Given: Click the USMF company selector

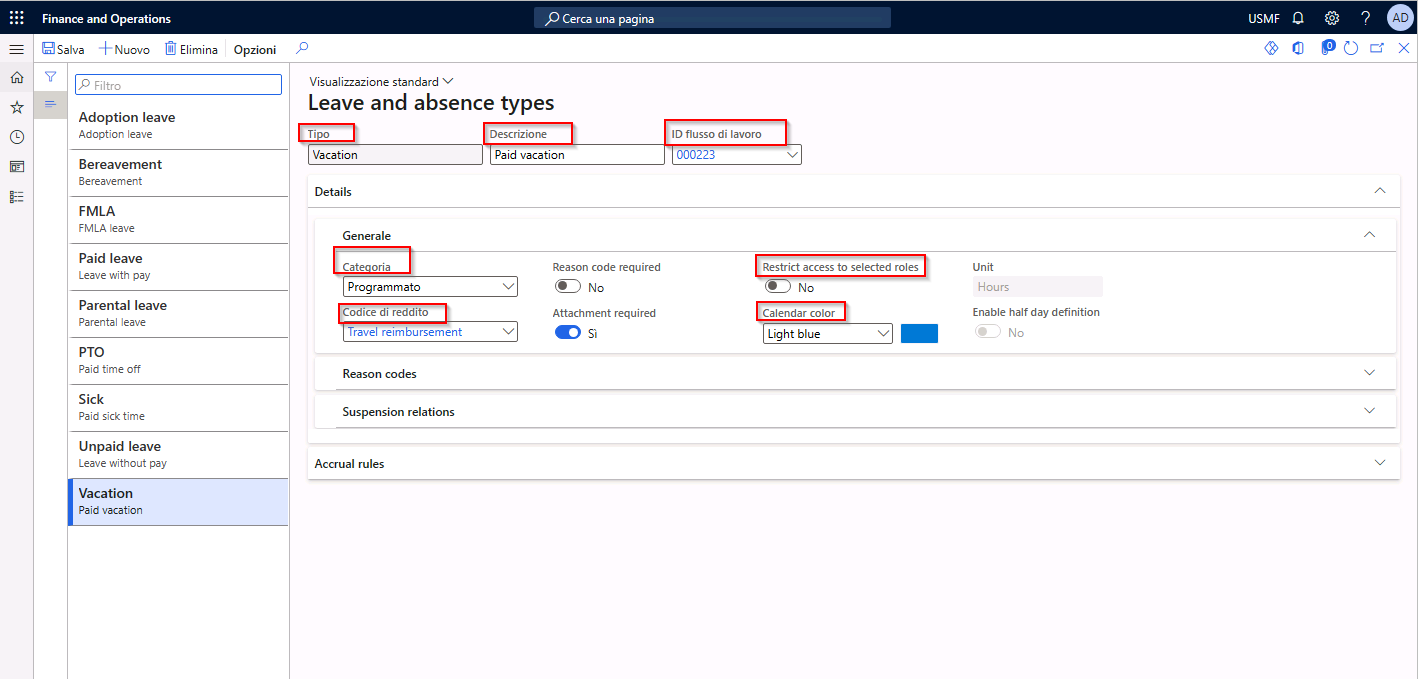Looking at the screenshot, I should pyautogui.click(x=1263, y=18).
